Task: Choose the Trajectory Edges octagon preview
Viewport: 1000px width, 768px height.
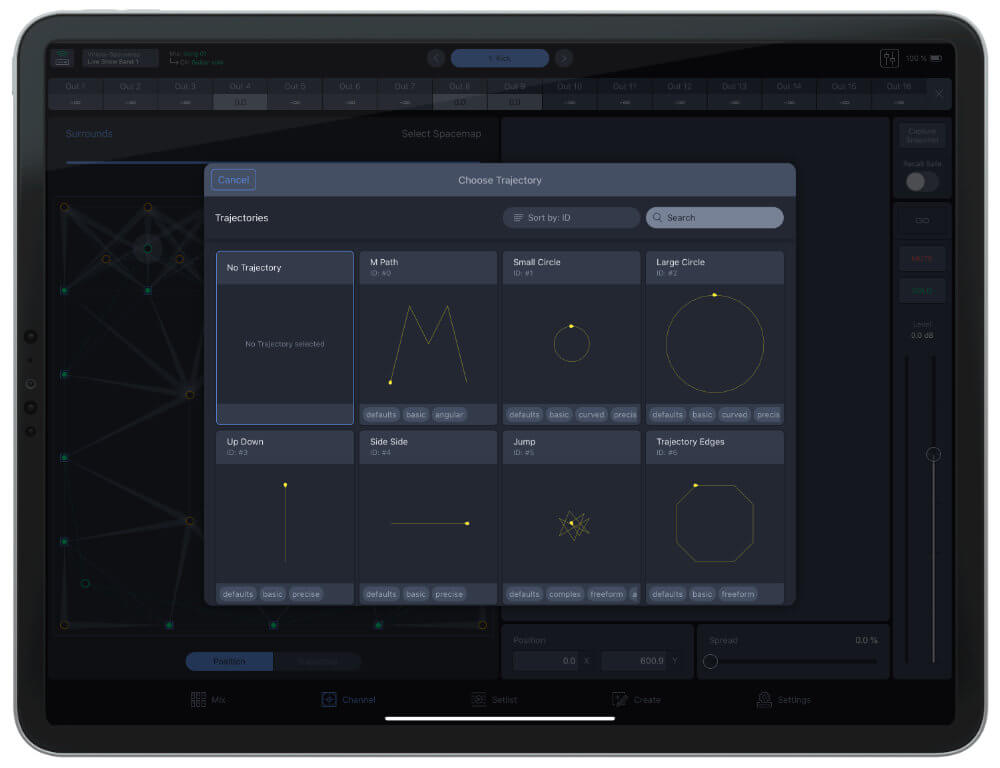Action: [715, 523]
